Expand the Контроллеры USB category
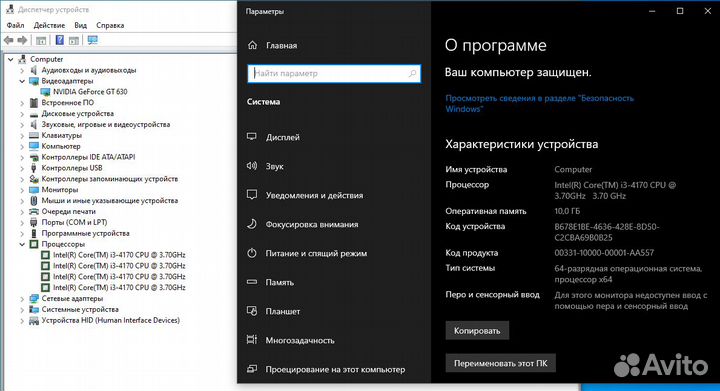This screenshot has height=391, width=720. [22, 168]
